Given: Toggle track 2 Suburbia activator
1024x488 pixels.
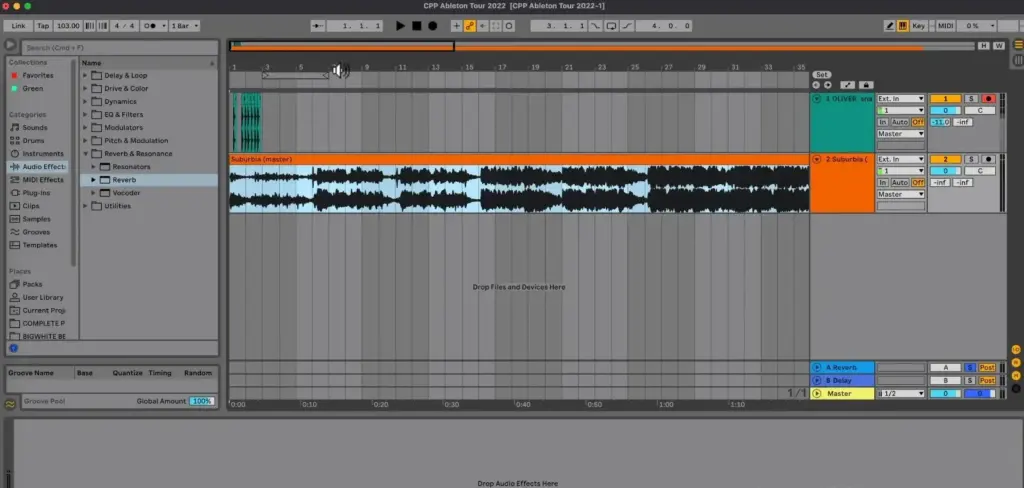Looking at the screenshot, I should pyautogui.click(x=945, y=159).
